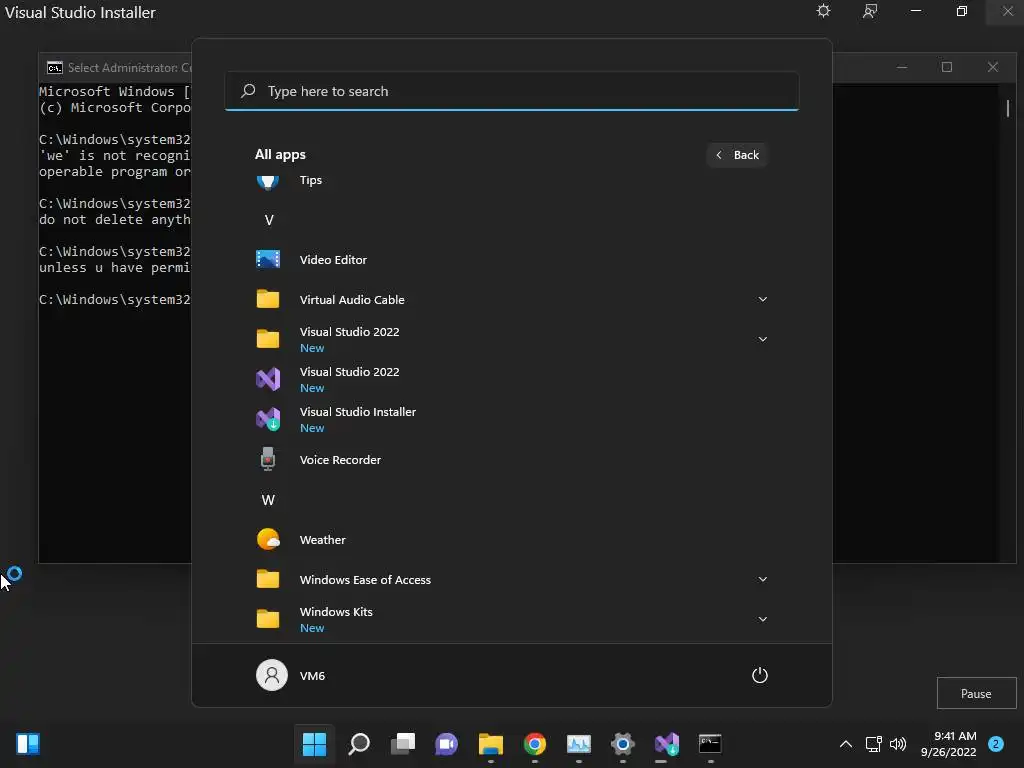Click the New label under Visual Studio Installer
Image resolution: width=1024 pixels, height=768 pixels.
pyautogui.click(x=312, y=428)
